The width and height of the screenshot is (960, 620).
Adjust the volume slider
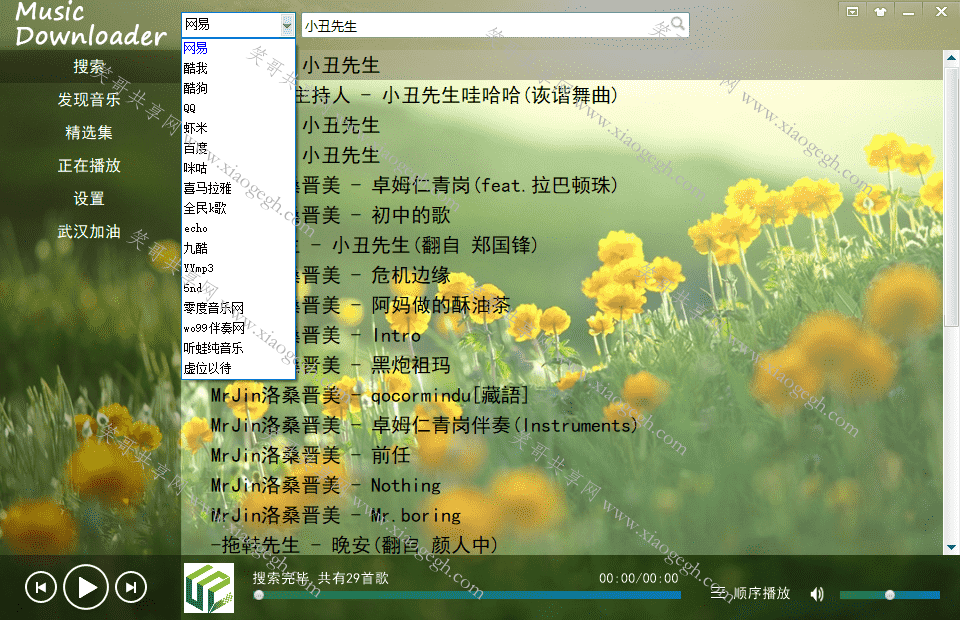tap(890, 595)
